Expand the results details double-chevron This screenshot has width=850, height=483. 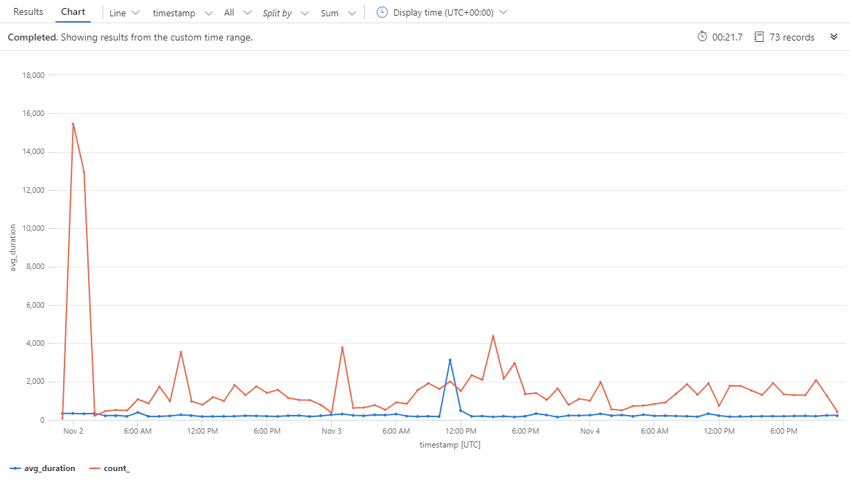[x=834, y=37]
